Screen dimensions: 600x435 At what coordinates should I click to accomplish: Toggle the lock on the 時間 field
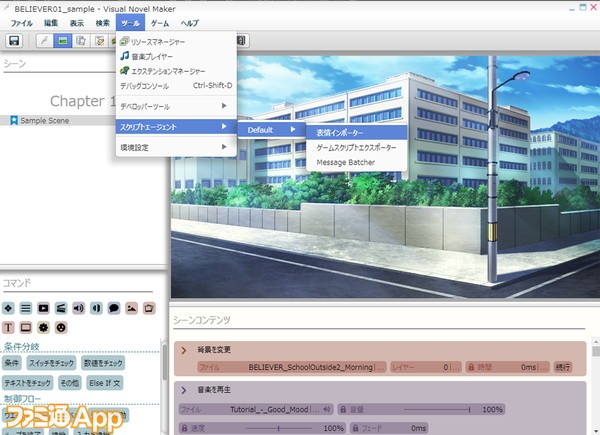pos(471,367)
